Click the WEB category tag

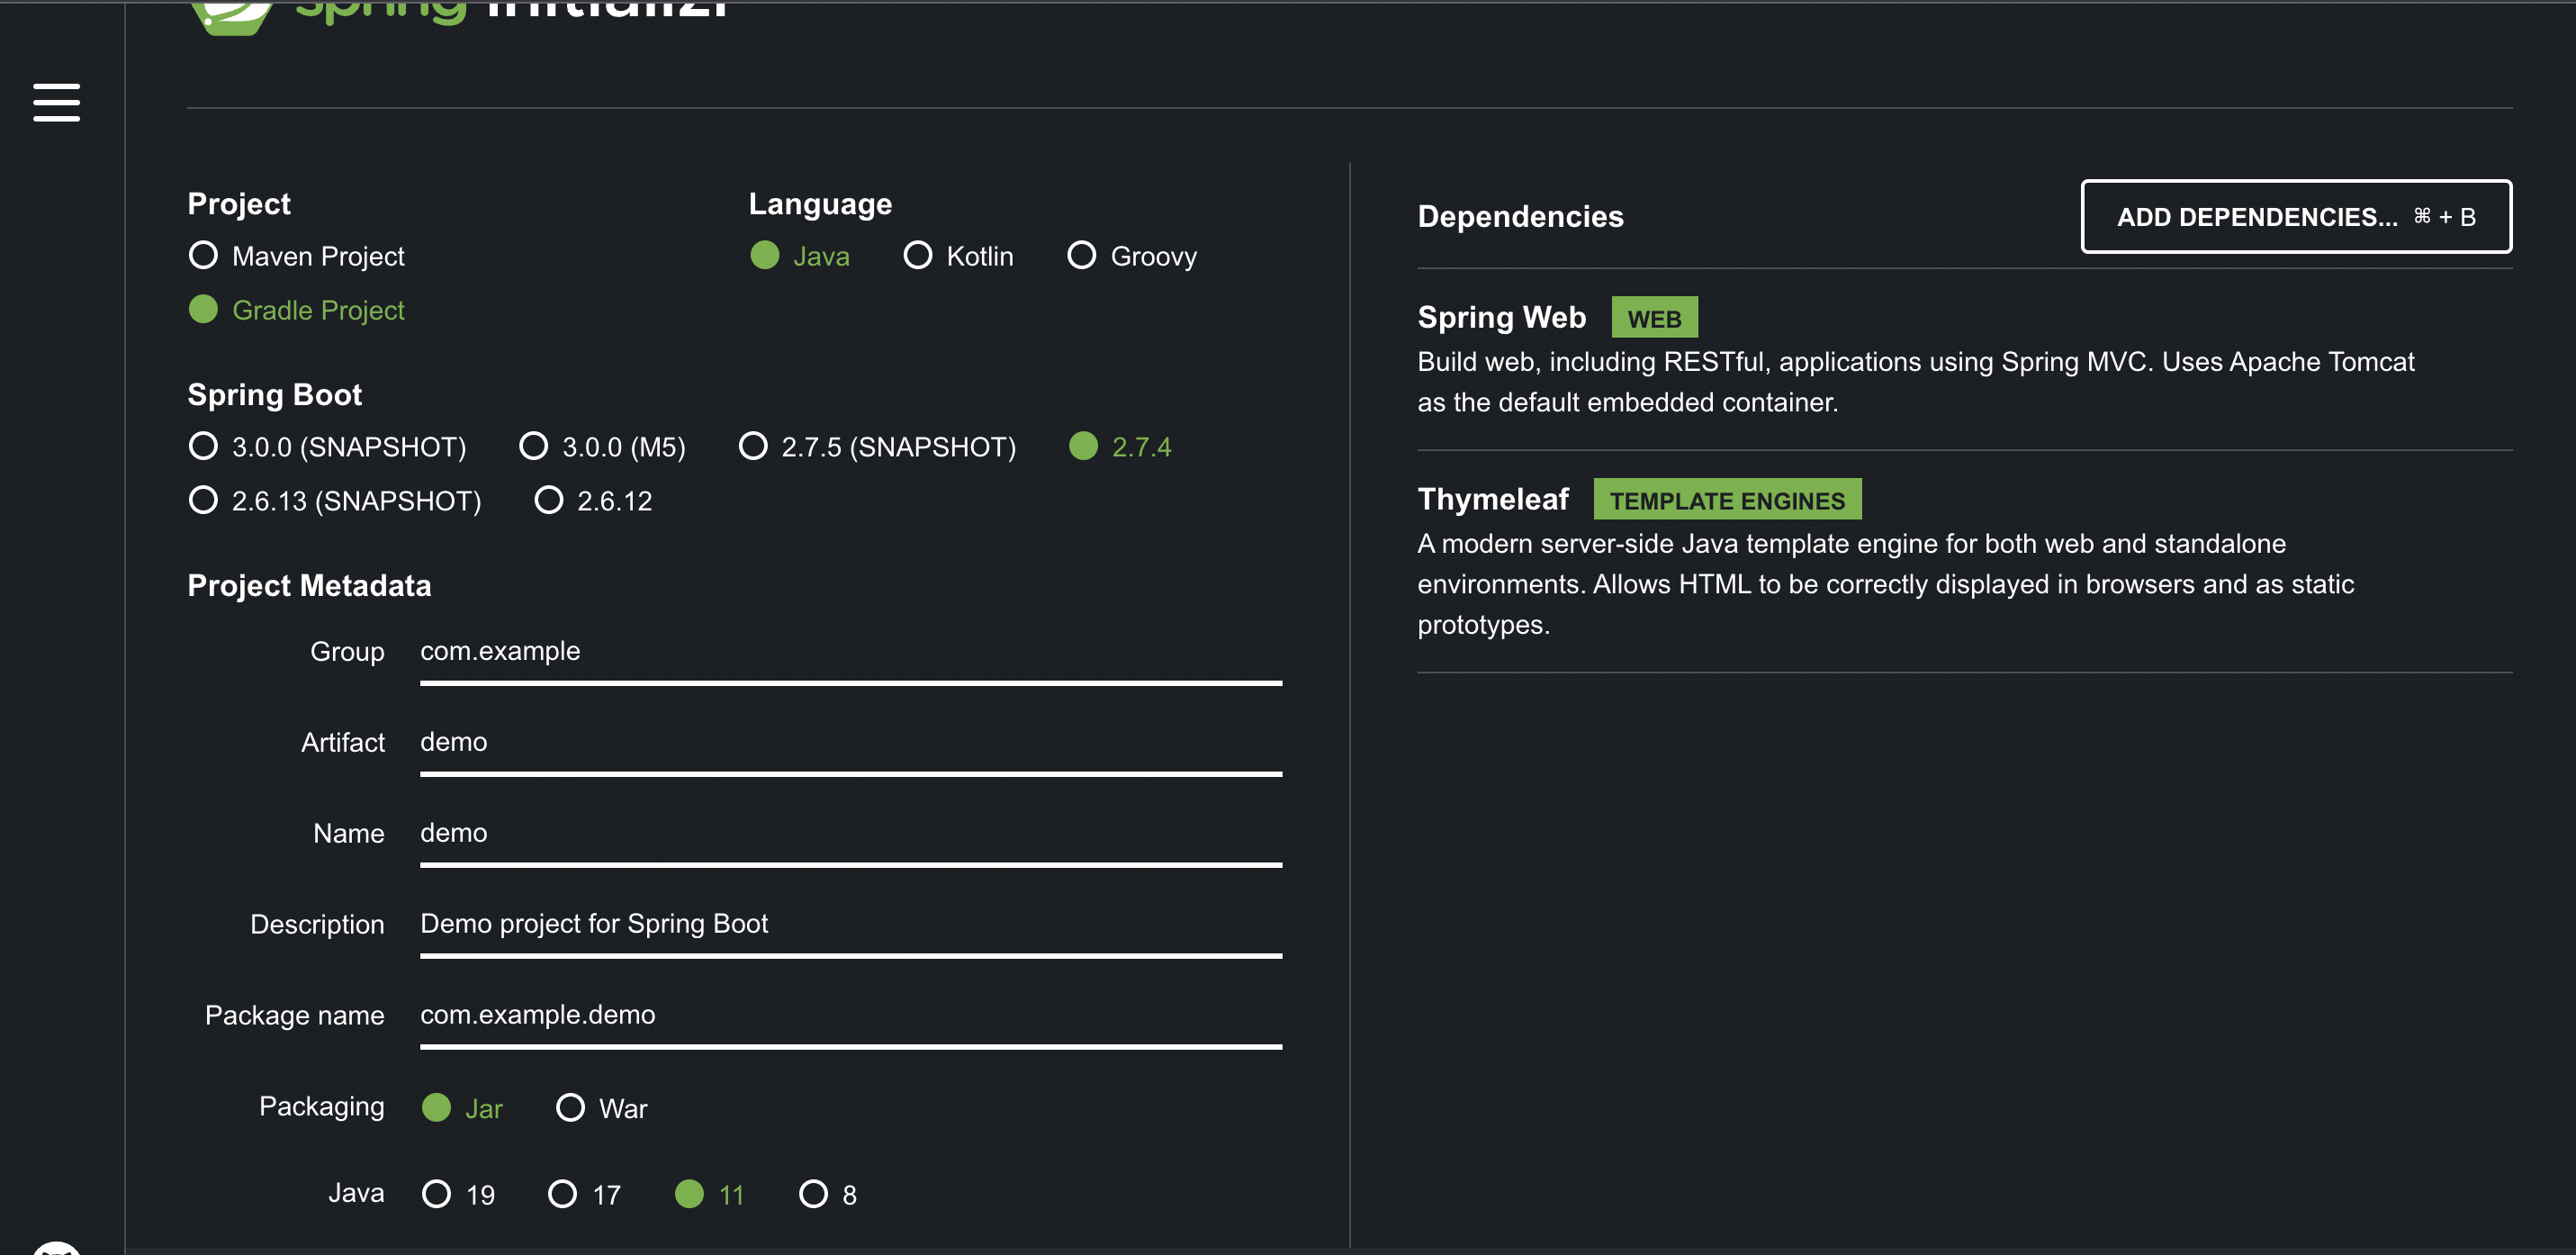(1654, 318)
